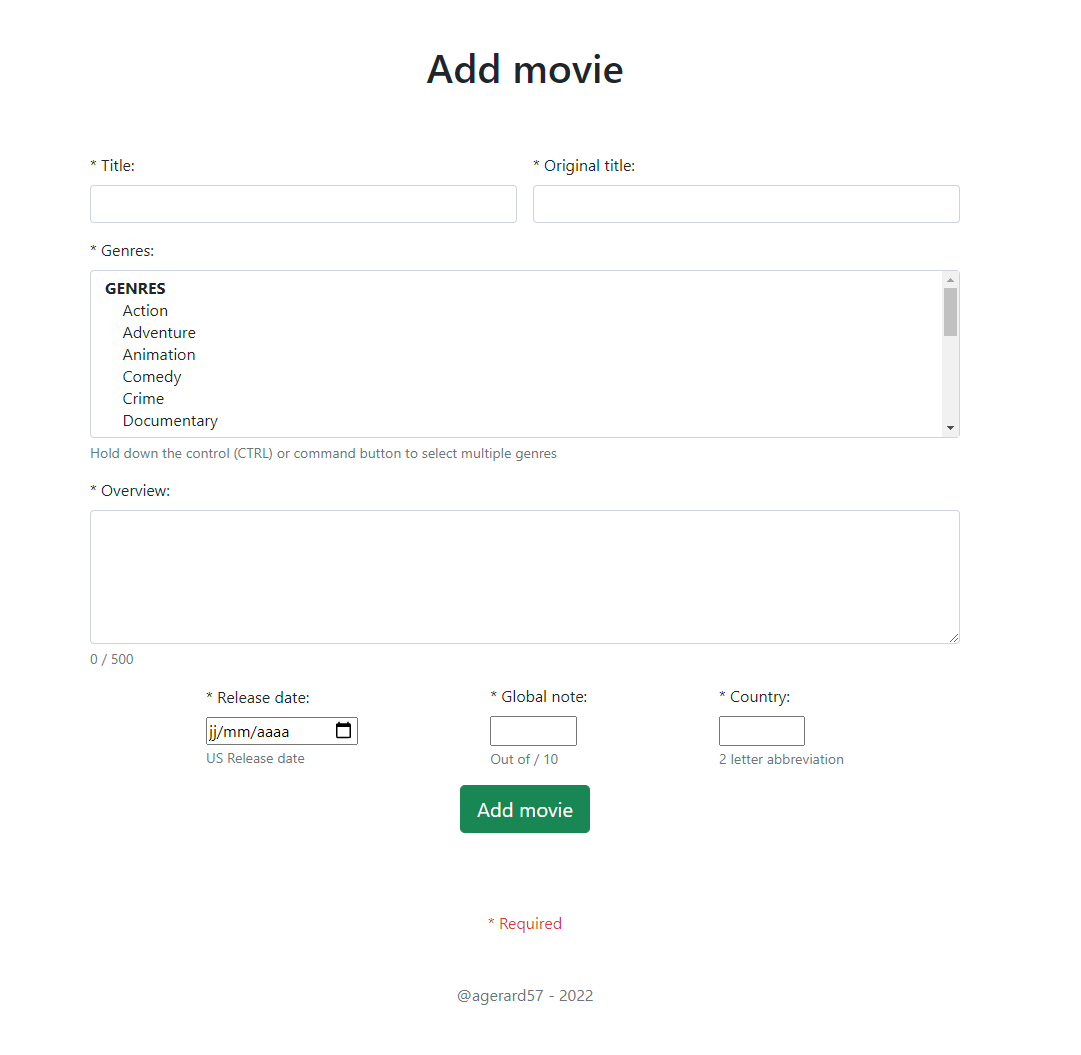Click the GENRES group heading in list
This screenshot has width=1081, height=1055.
[135, 289]
